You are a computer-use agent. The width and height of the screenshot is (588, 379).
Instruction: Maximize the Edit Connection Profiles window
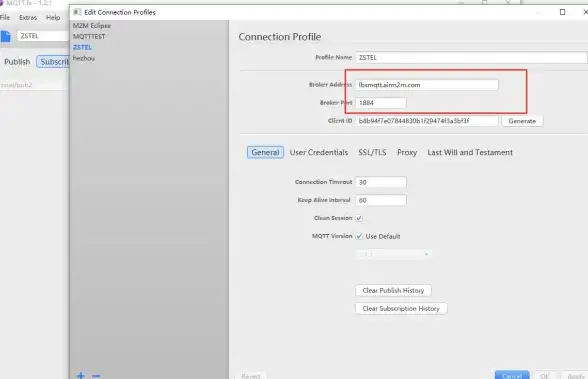point(562,12)
